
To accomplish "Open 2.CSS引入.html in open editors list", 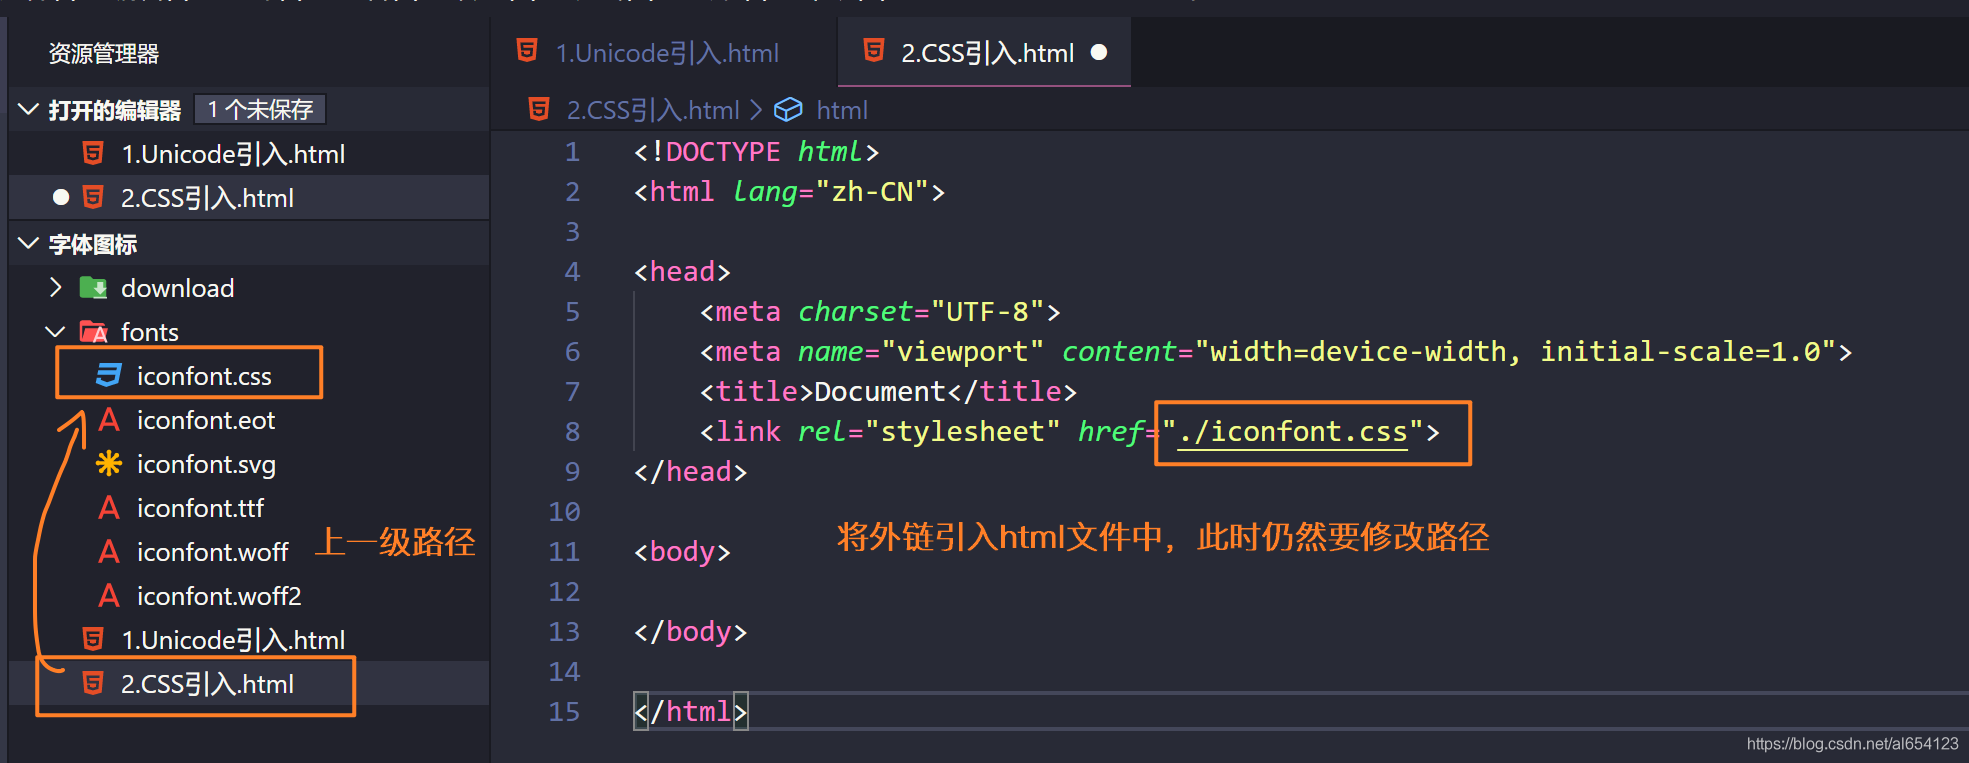I will tap(207, 198).
